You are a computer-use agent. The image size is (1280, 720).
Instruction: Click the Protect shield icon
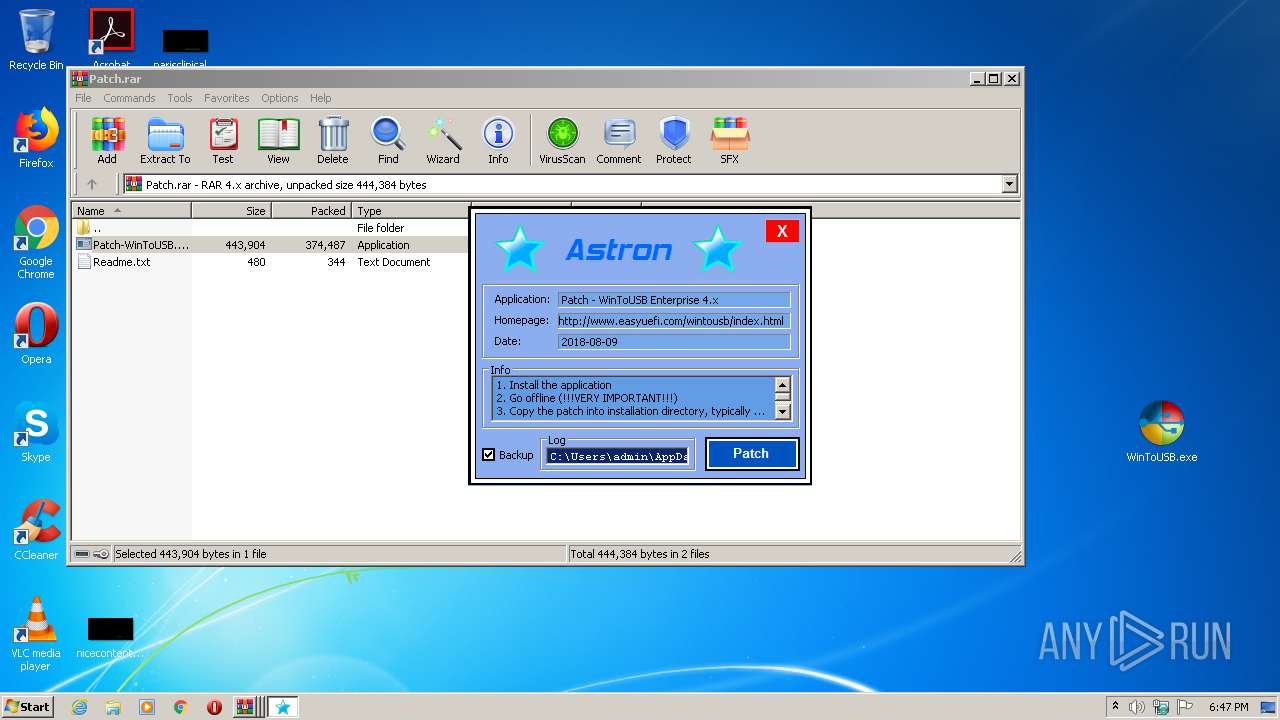click(x=674, y=141)
